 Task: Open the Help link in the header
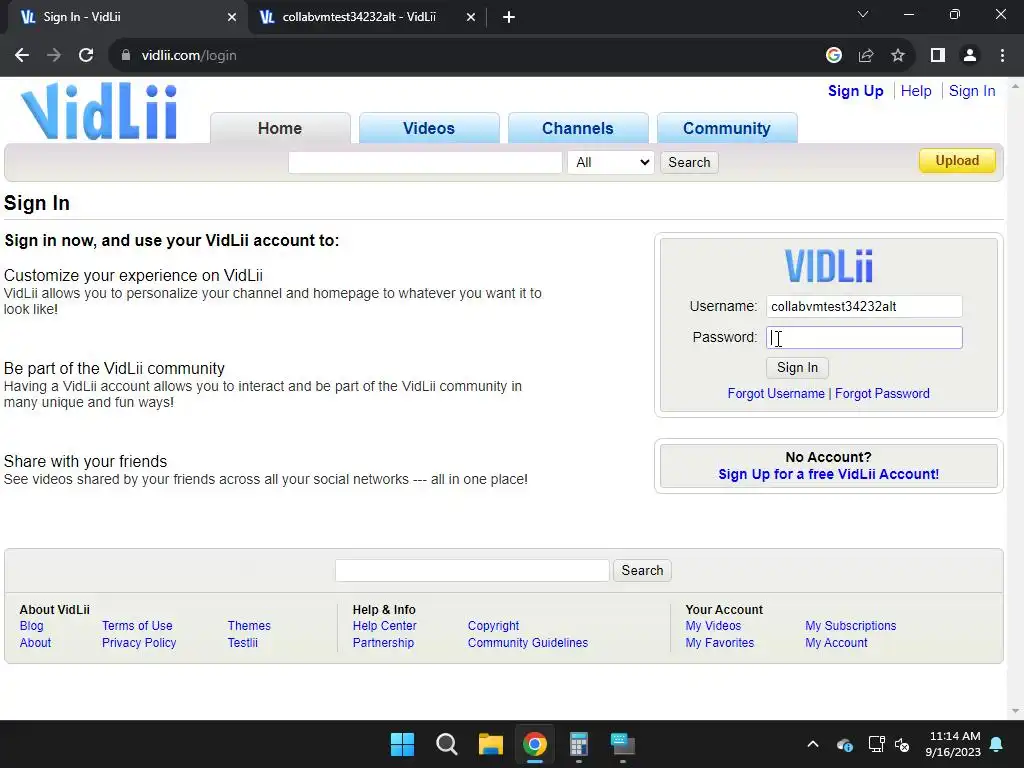coord(916,91)
